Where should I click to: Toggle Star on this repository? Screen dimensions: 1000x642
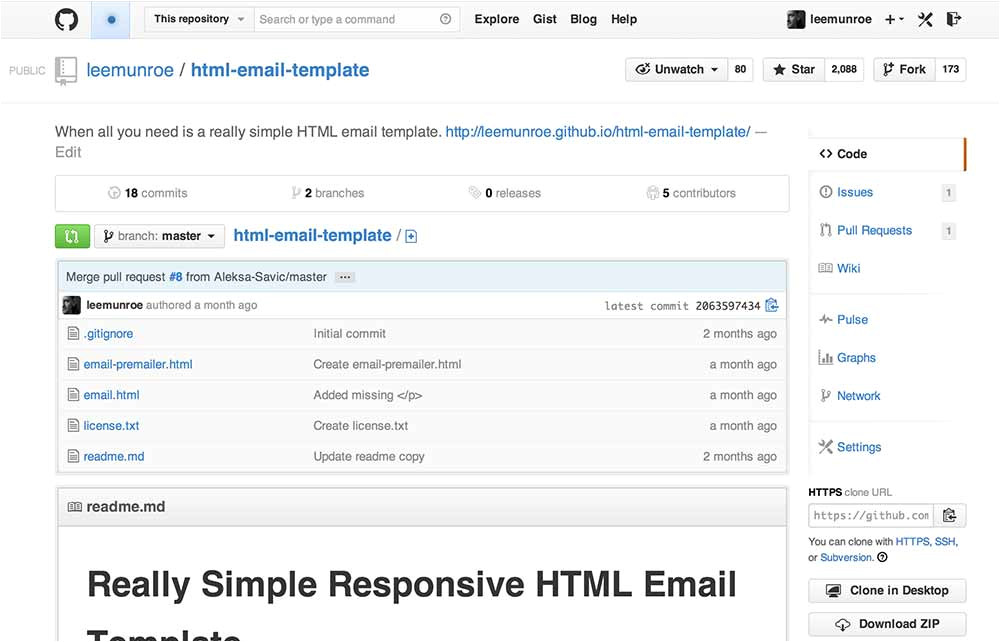click(794, 70)
